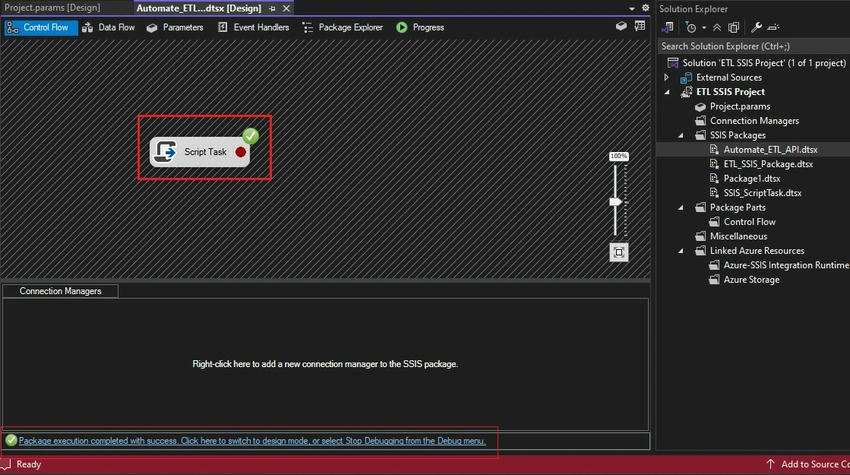
Task: Click the connection manager hint text
Action: coord(325,364)
